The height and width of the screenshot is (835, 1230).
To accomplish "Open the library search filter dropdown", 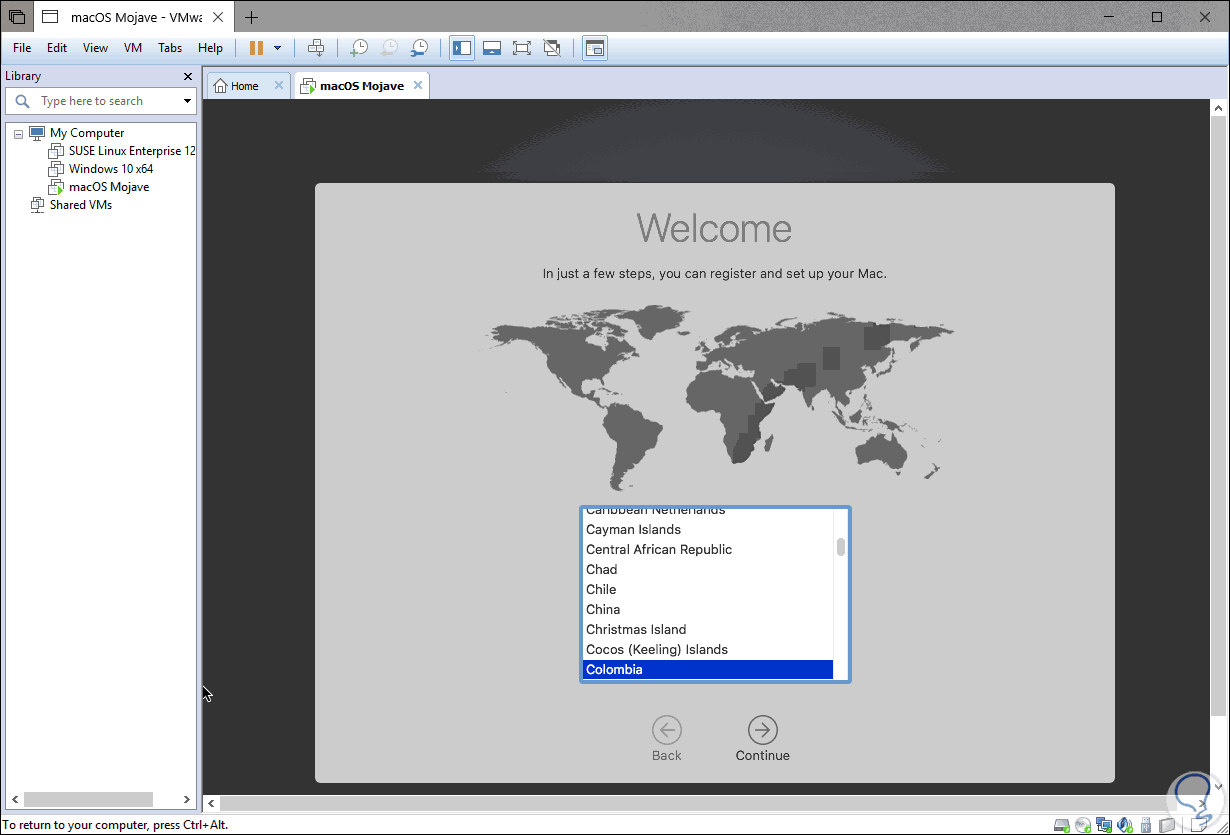I will [187, 101].
